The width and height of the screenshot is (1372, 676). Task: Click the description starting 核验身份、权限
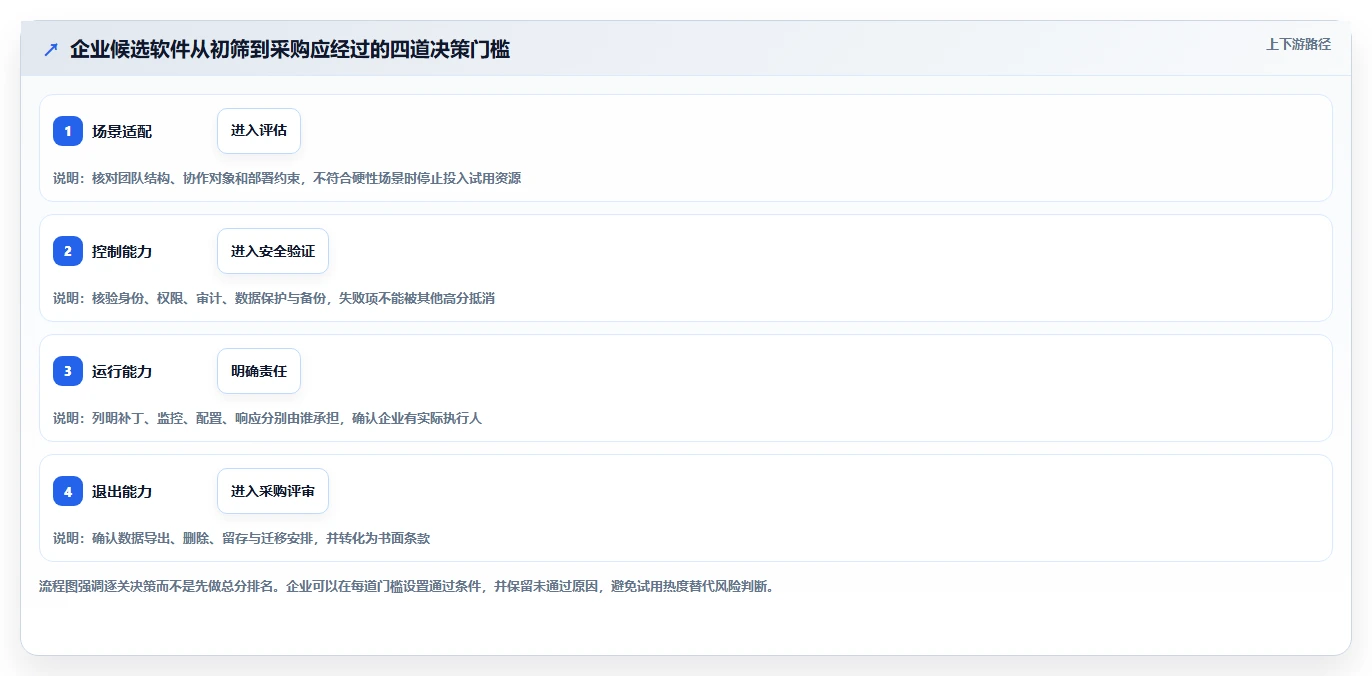coord(274,298)
